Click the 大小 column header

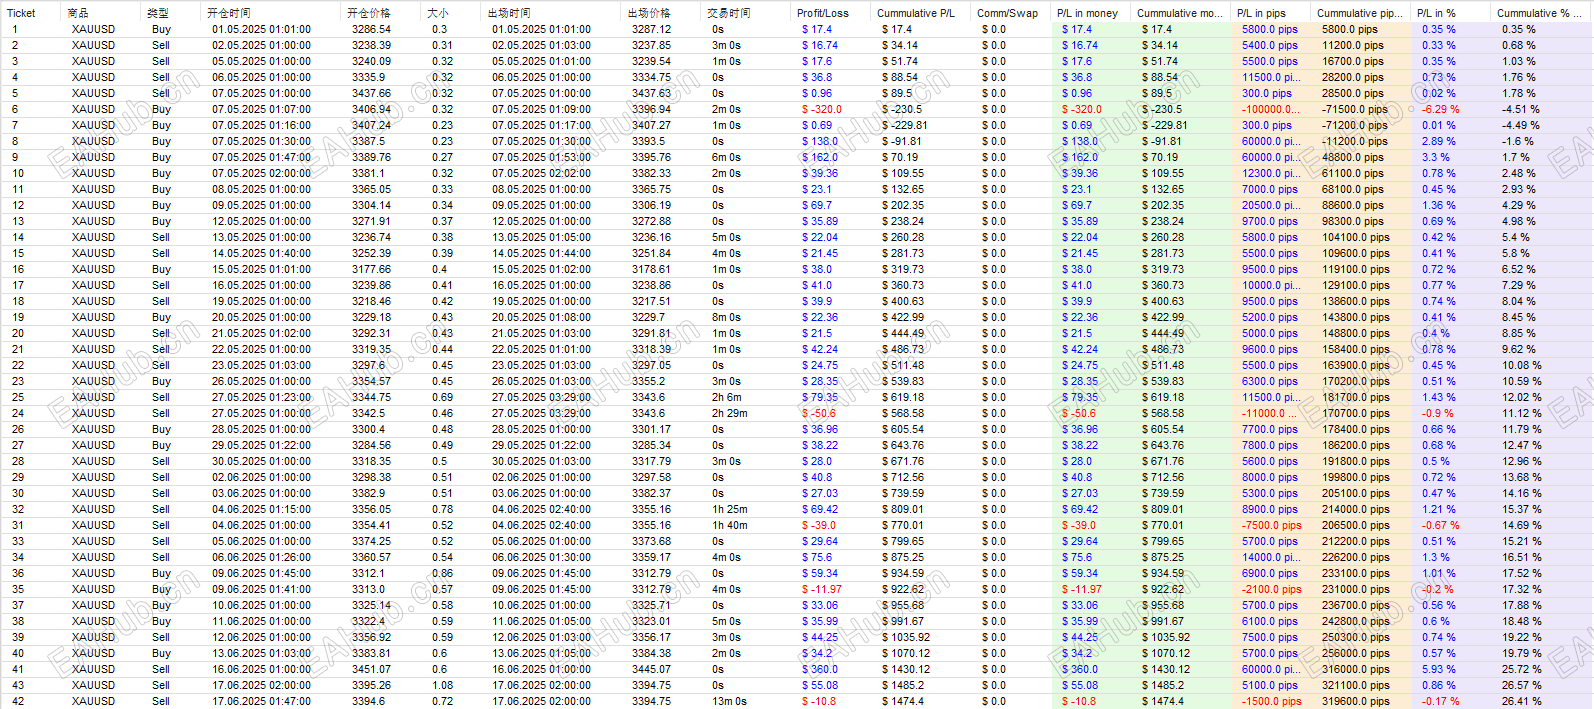438,13
